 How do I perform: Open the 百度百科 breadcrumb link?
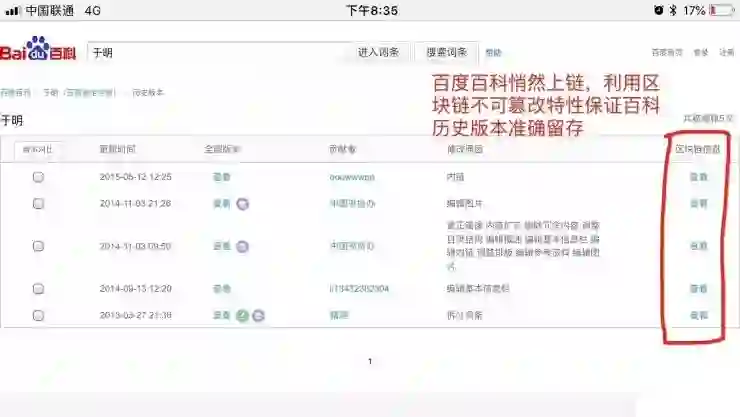point(16,92)
